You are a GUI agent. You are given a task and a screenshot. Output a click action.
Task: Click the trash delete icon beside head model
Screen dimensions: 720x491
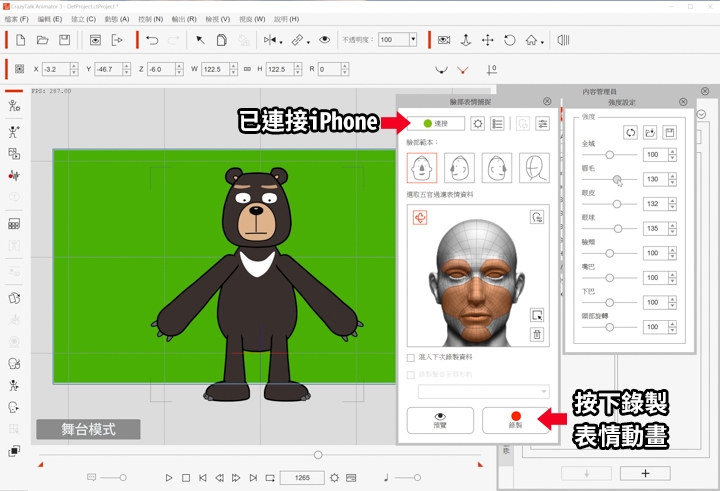click(x=537, y=334)
